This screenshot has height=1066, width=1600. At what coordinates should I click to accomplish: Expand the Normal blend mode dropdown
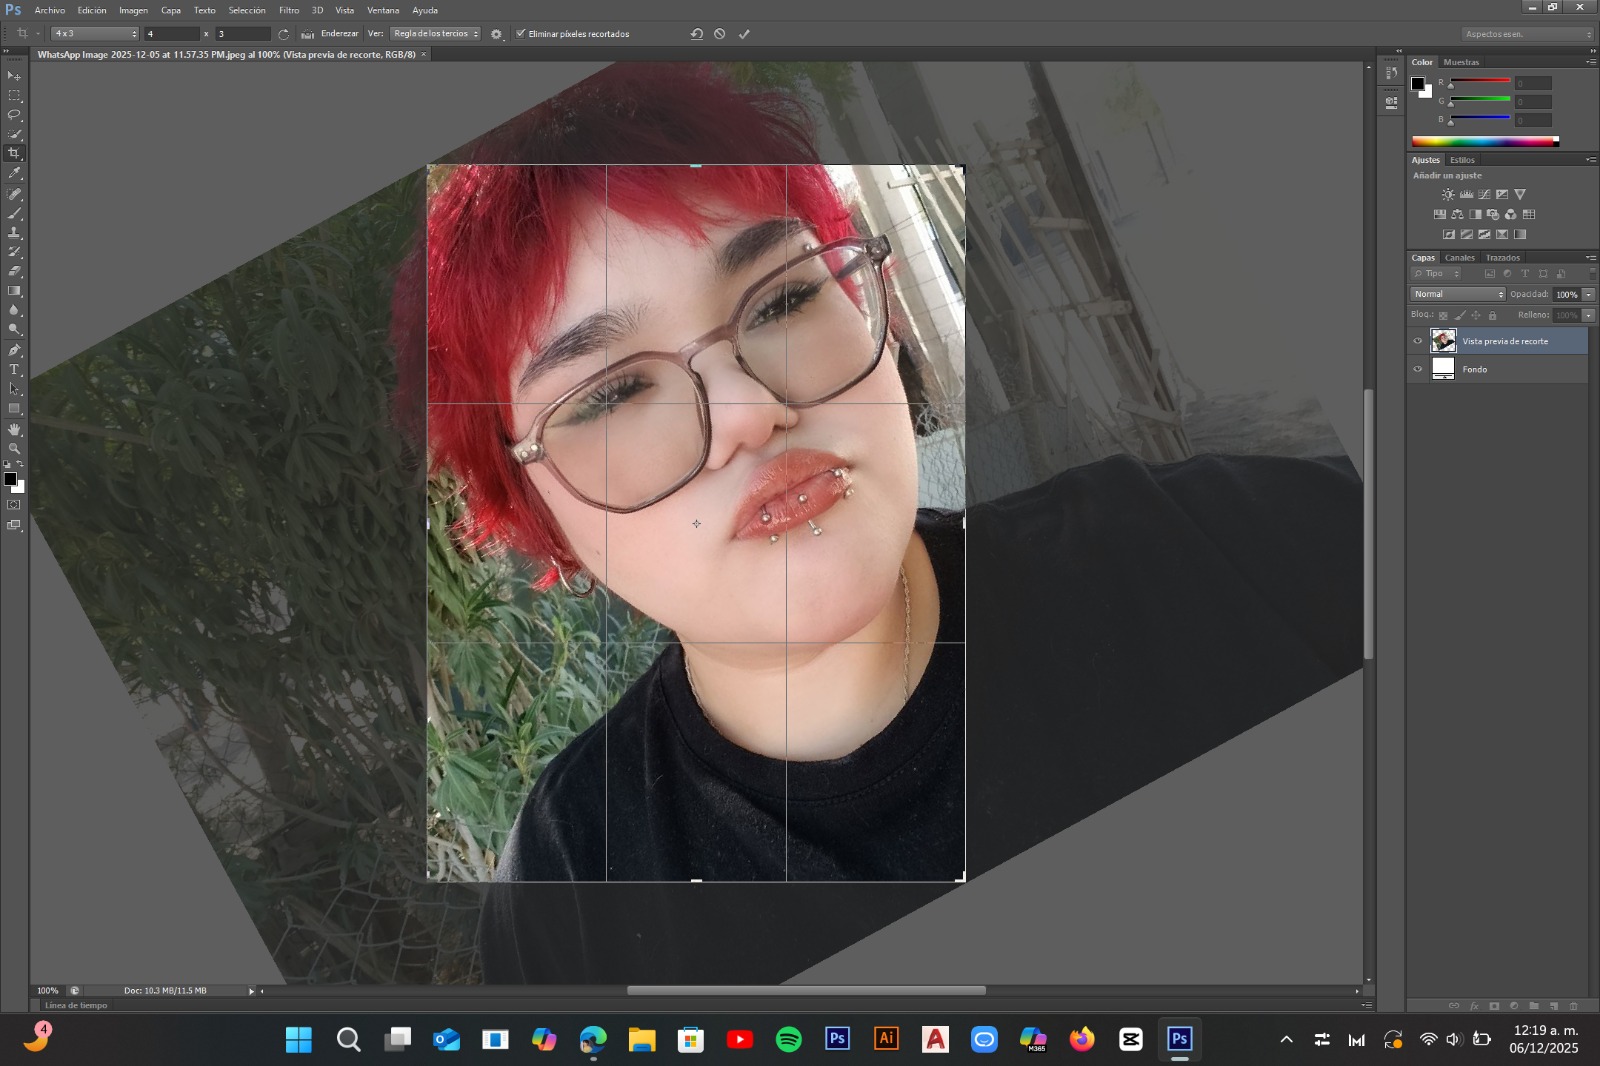[1457, 294]
